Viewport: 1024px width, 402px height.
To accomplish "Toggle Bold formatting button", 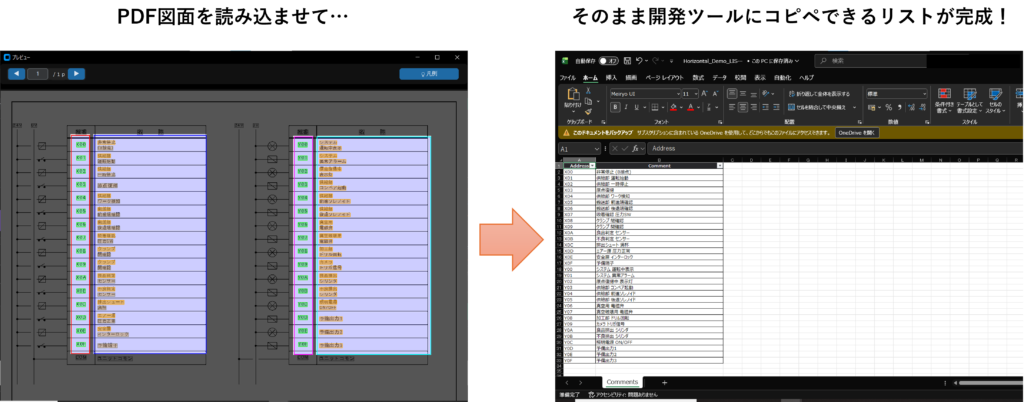I will click(x=614, y=107).
